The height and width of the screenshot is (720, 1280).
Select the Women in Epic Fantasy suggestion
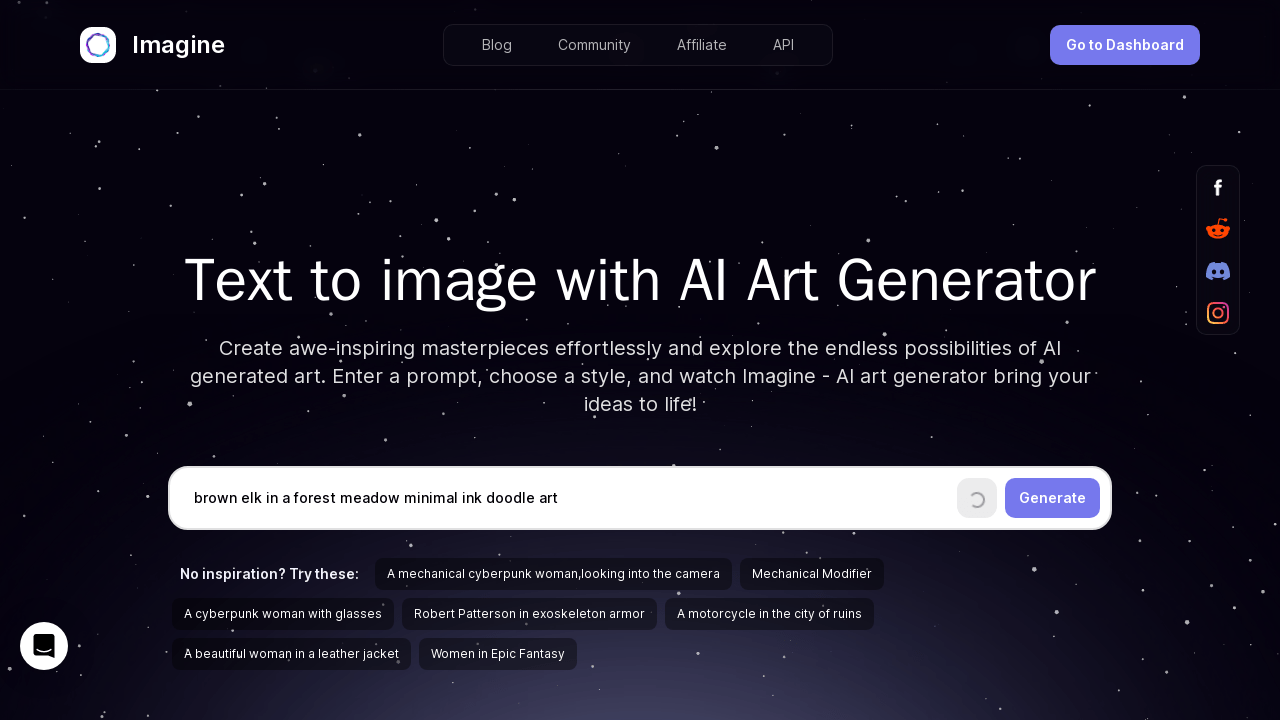[498, 654]
